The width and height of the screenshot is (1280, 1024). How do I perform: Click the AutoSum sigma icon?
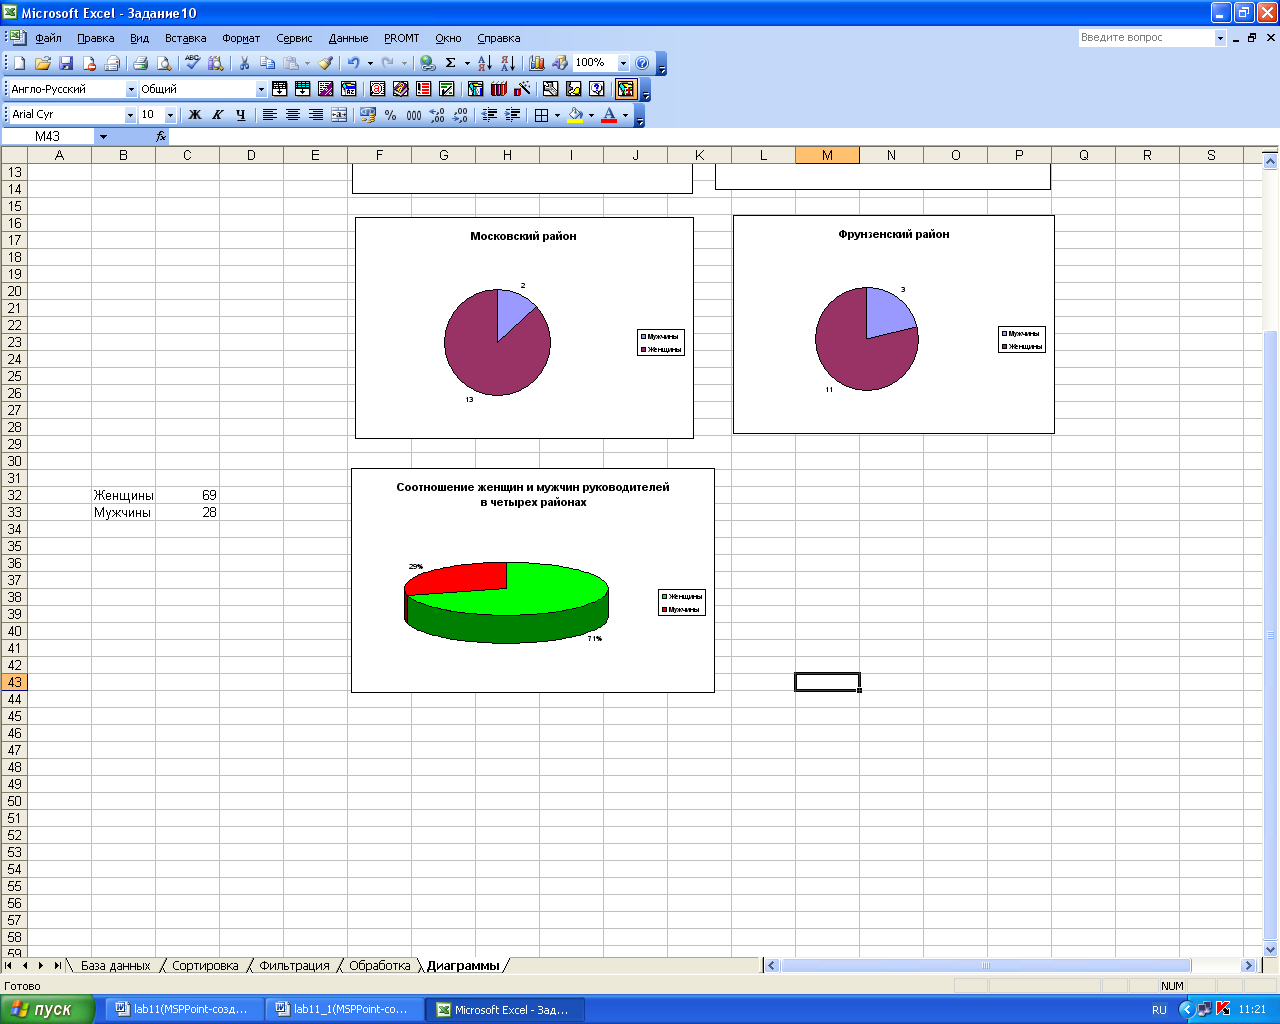(450, 63)
